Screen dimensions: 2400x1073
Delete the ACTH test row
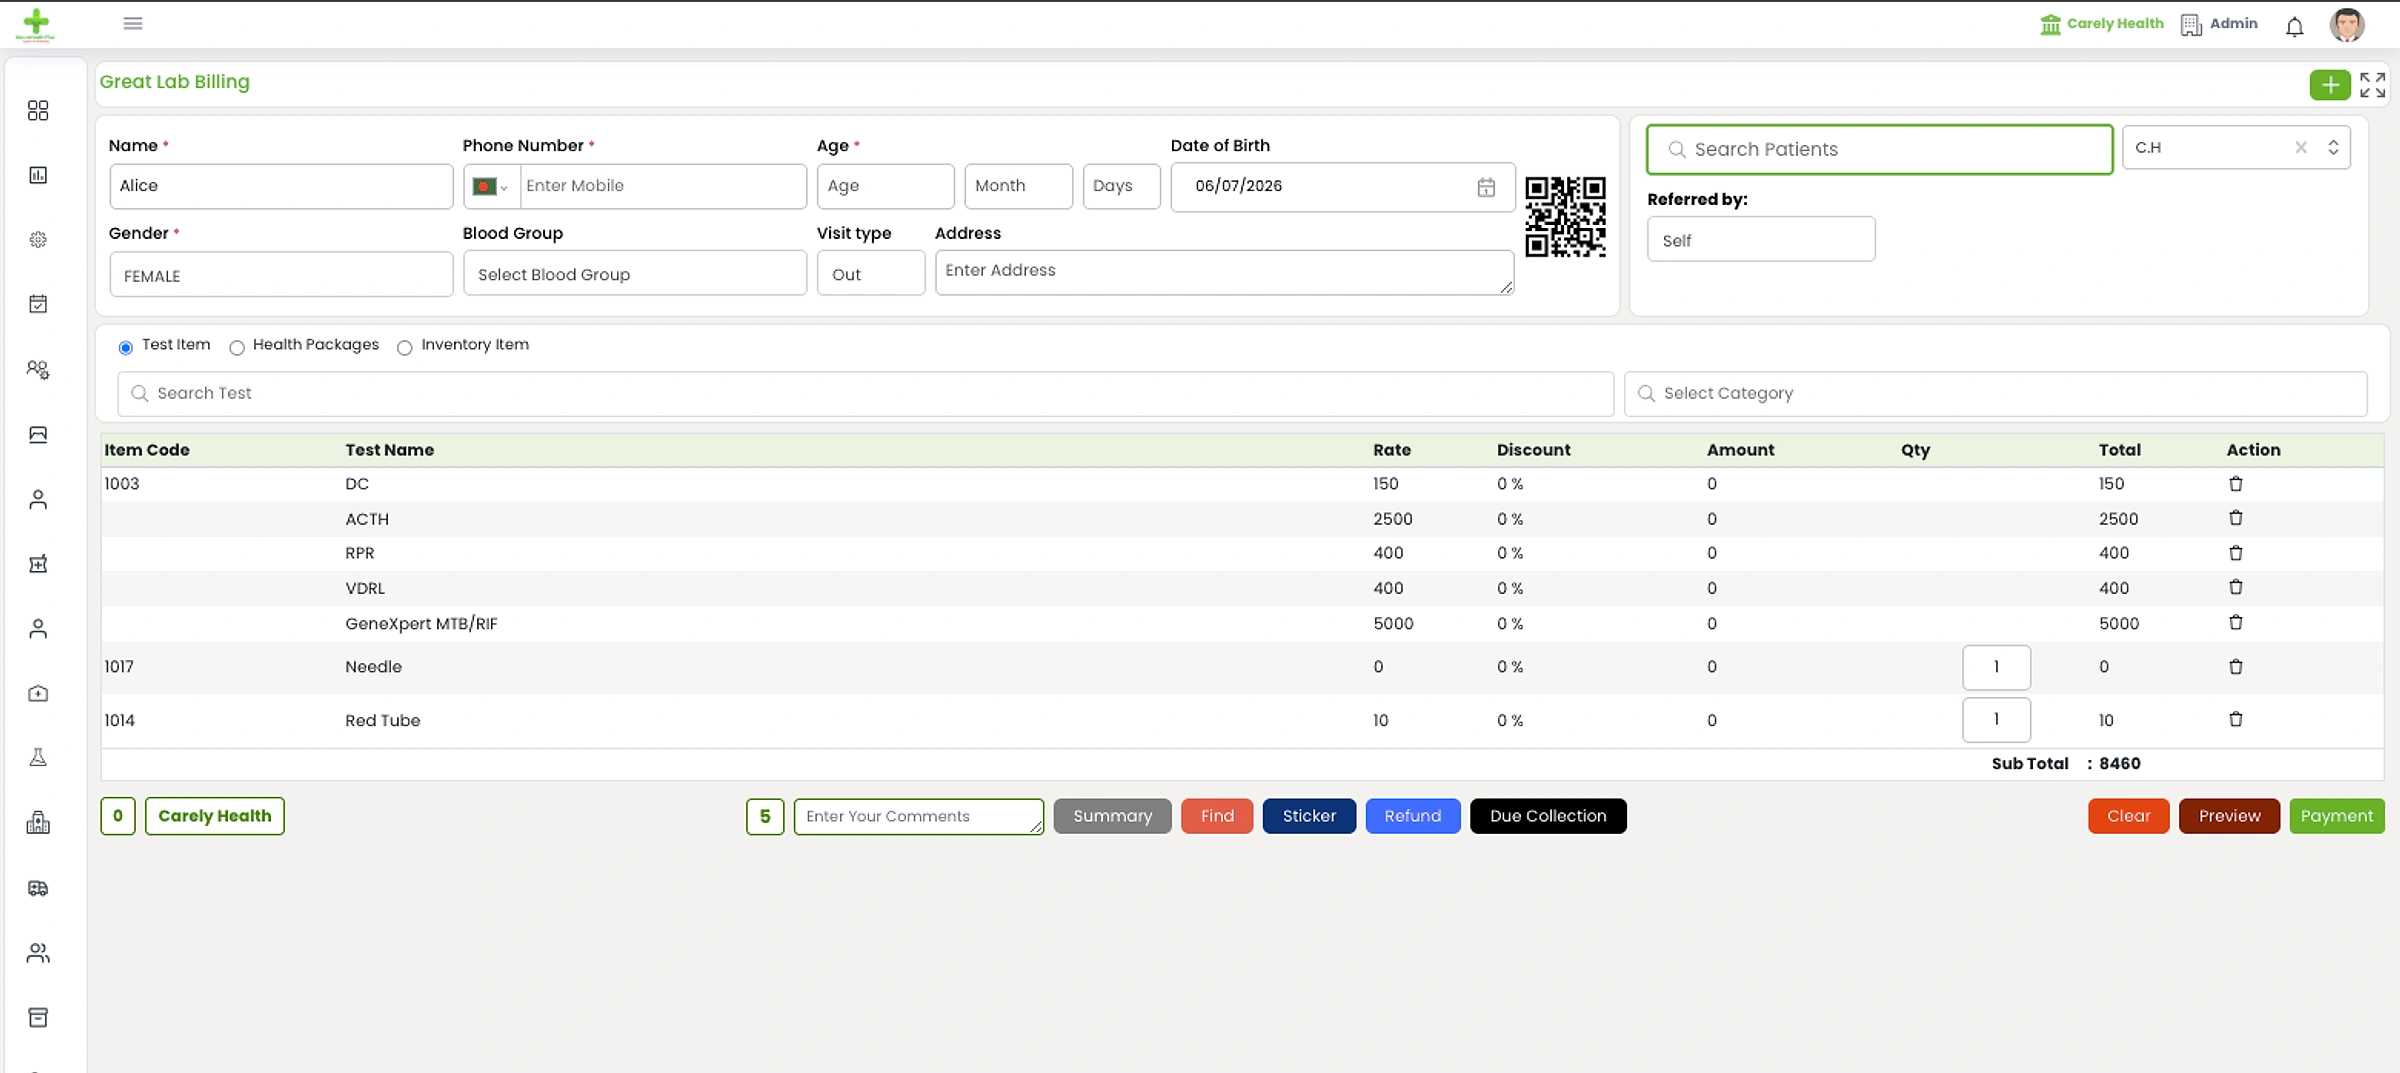2236,518
